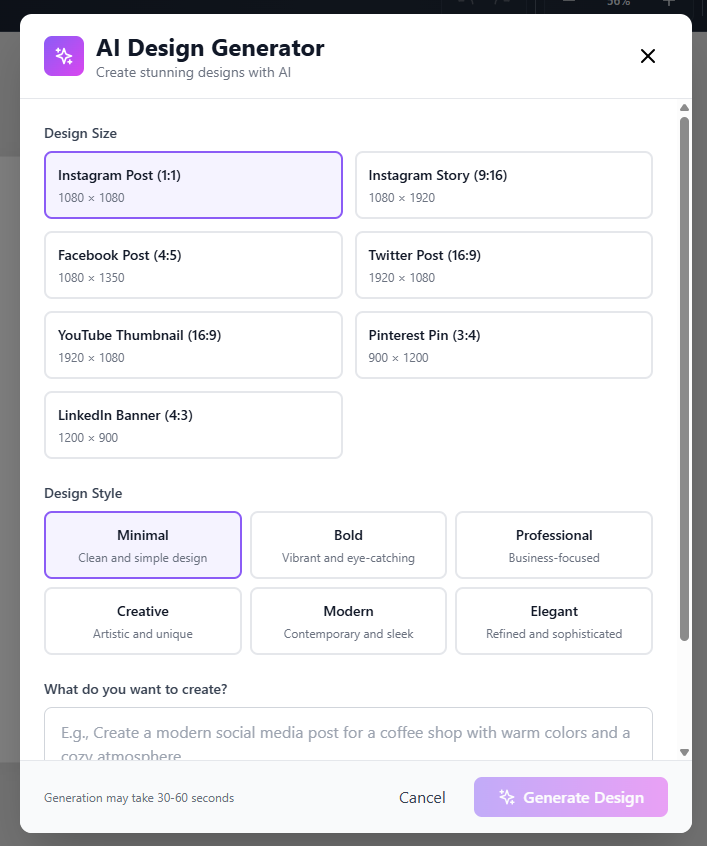Pick the Modern design style

click(348, 621)
